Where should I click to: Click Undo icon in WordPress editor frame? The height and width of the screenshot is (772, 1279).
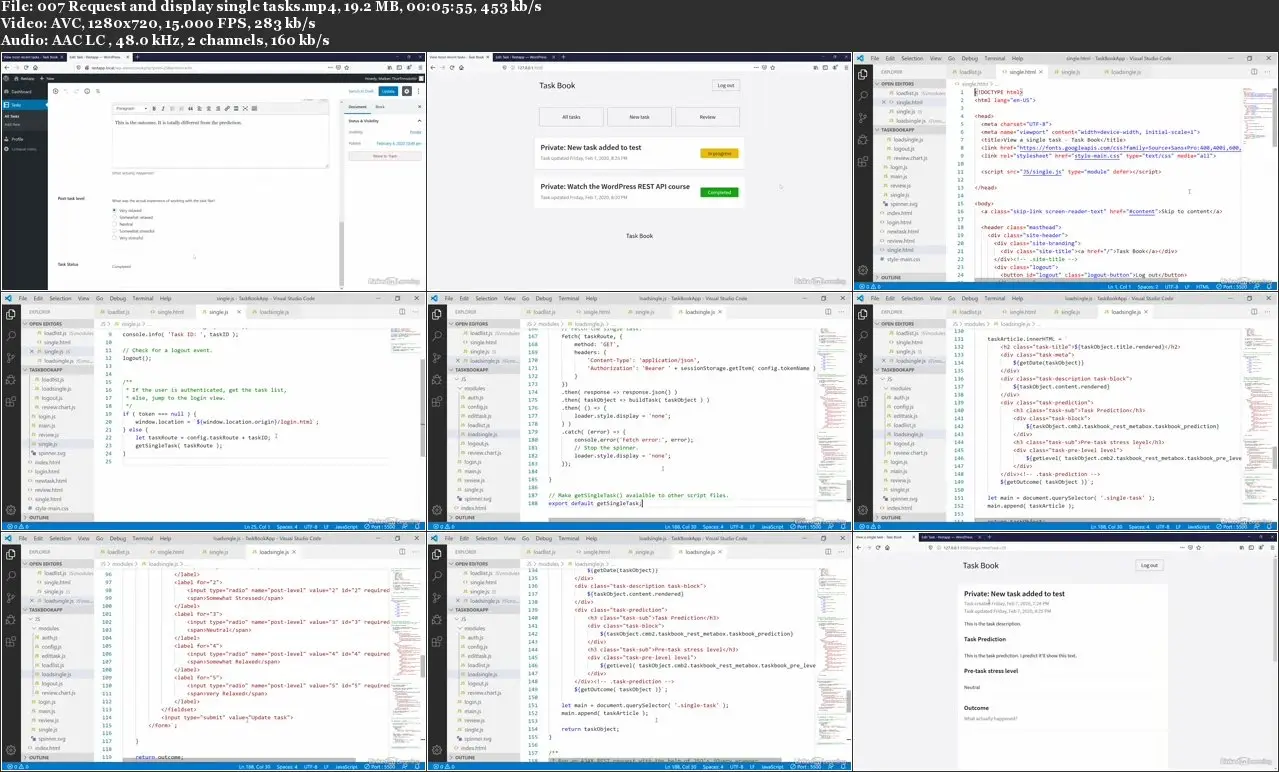(x=66, y=91)
